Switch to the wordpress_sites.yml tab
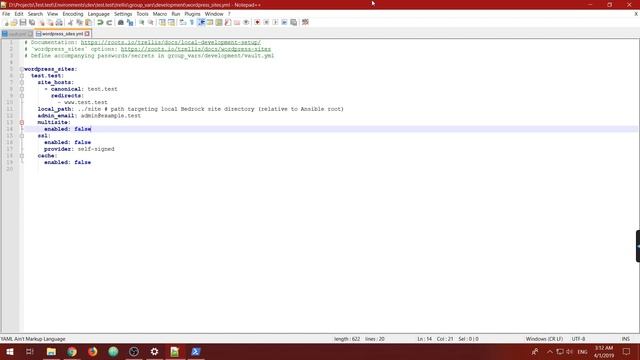Image resolution: width=640 pixels, height=360 pixels. [x=62, y=34]
